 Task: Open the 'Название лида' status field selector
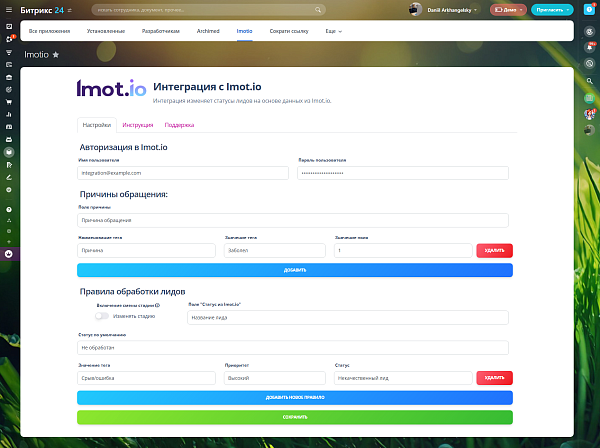coord(348,318)
